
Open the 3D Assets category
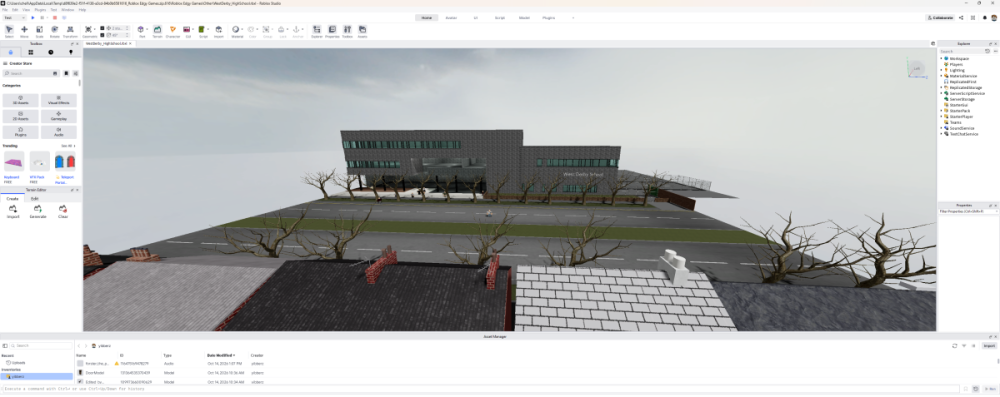20,100
